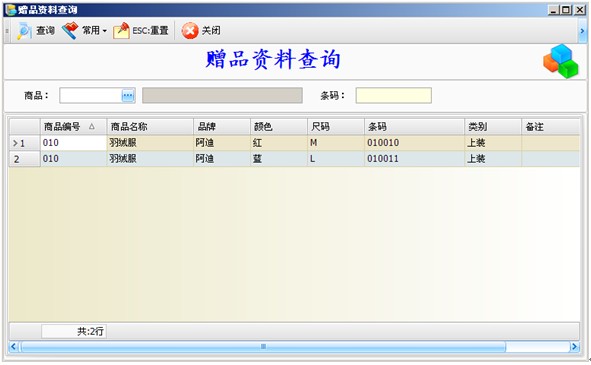The width and height of the screenshot is (591, 365).
Task: Click the window title bar app icon
Action: pos(11,10)
